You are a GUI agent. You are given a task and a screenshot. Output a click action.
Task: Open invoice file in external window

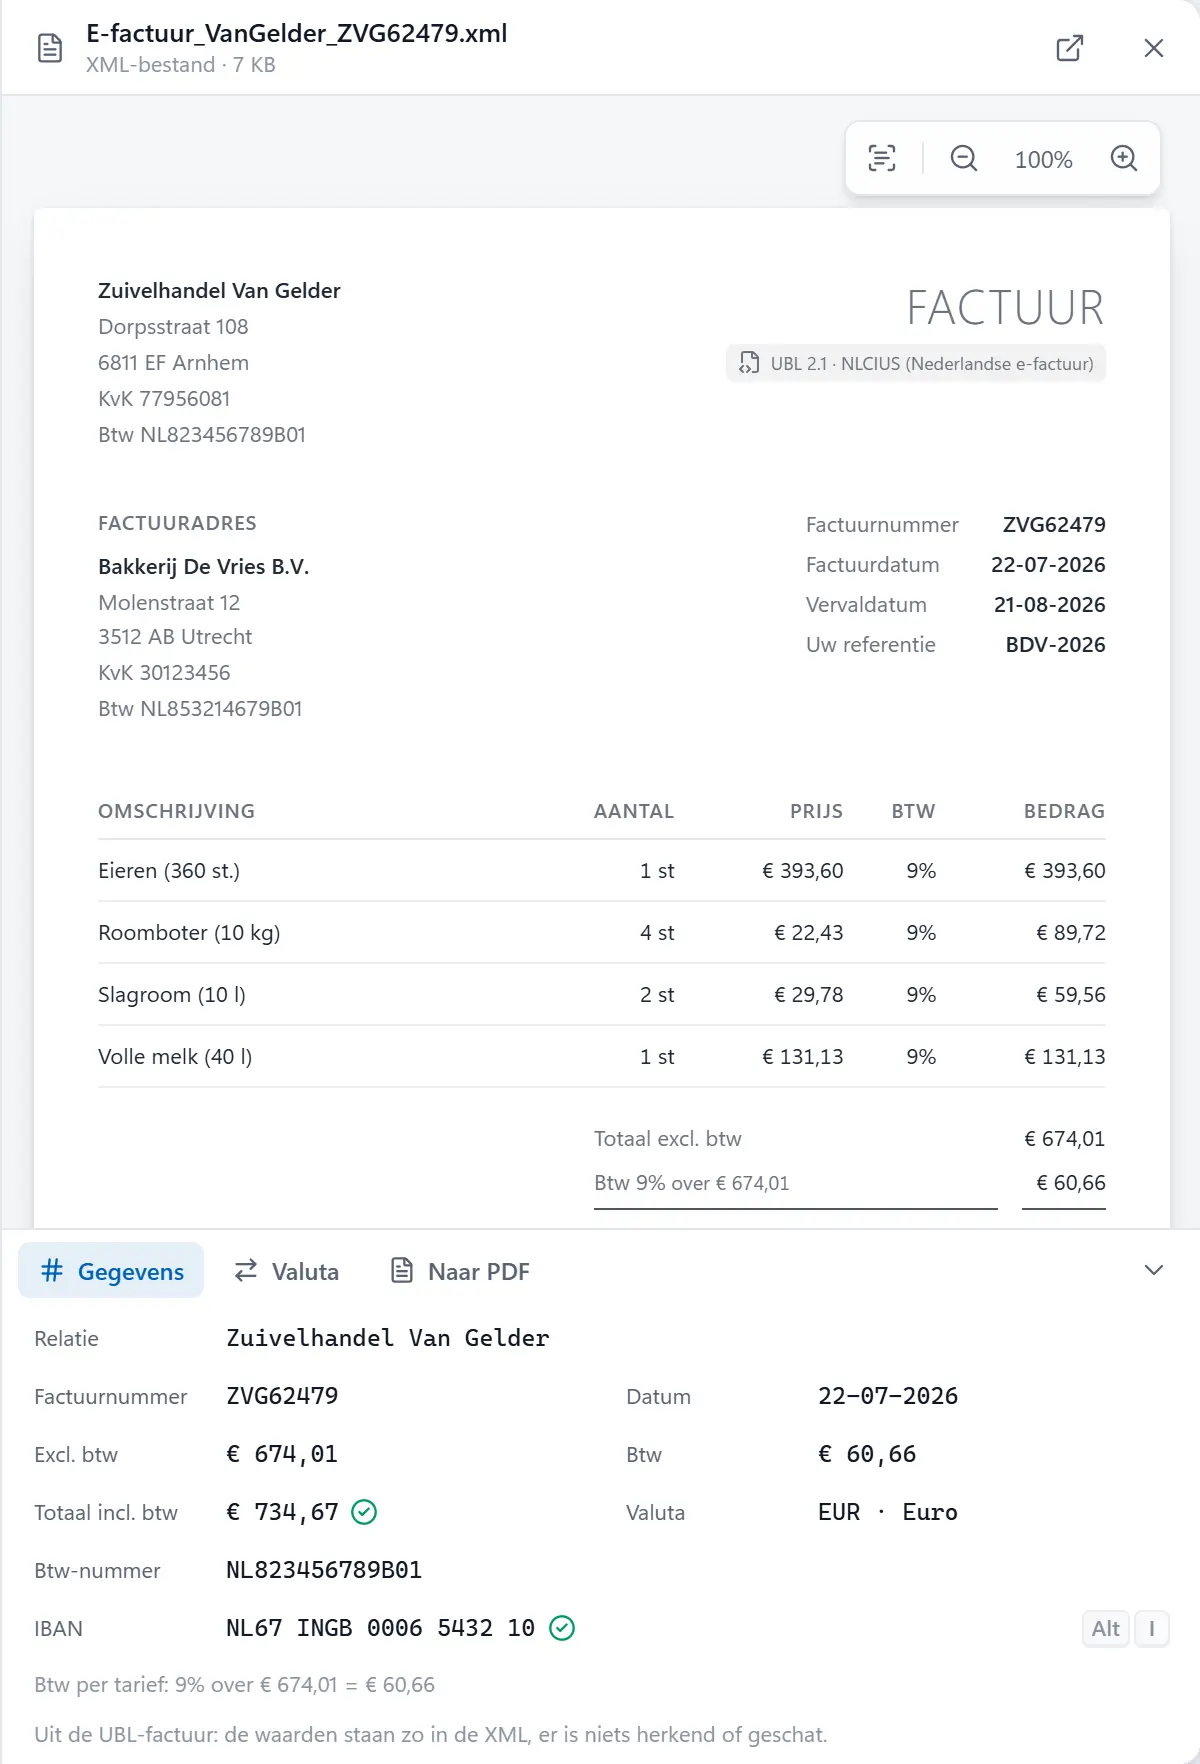pyautogui.click(x=1070, y=48)
